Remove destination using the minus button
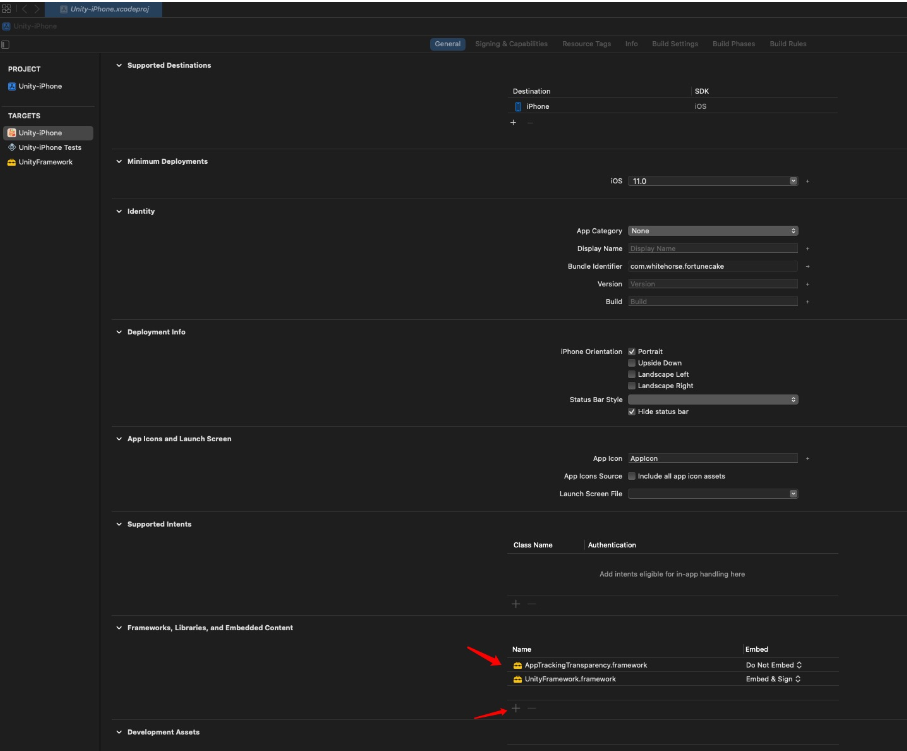907x751 pixels. tap(530, 123)
